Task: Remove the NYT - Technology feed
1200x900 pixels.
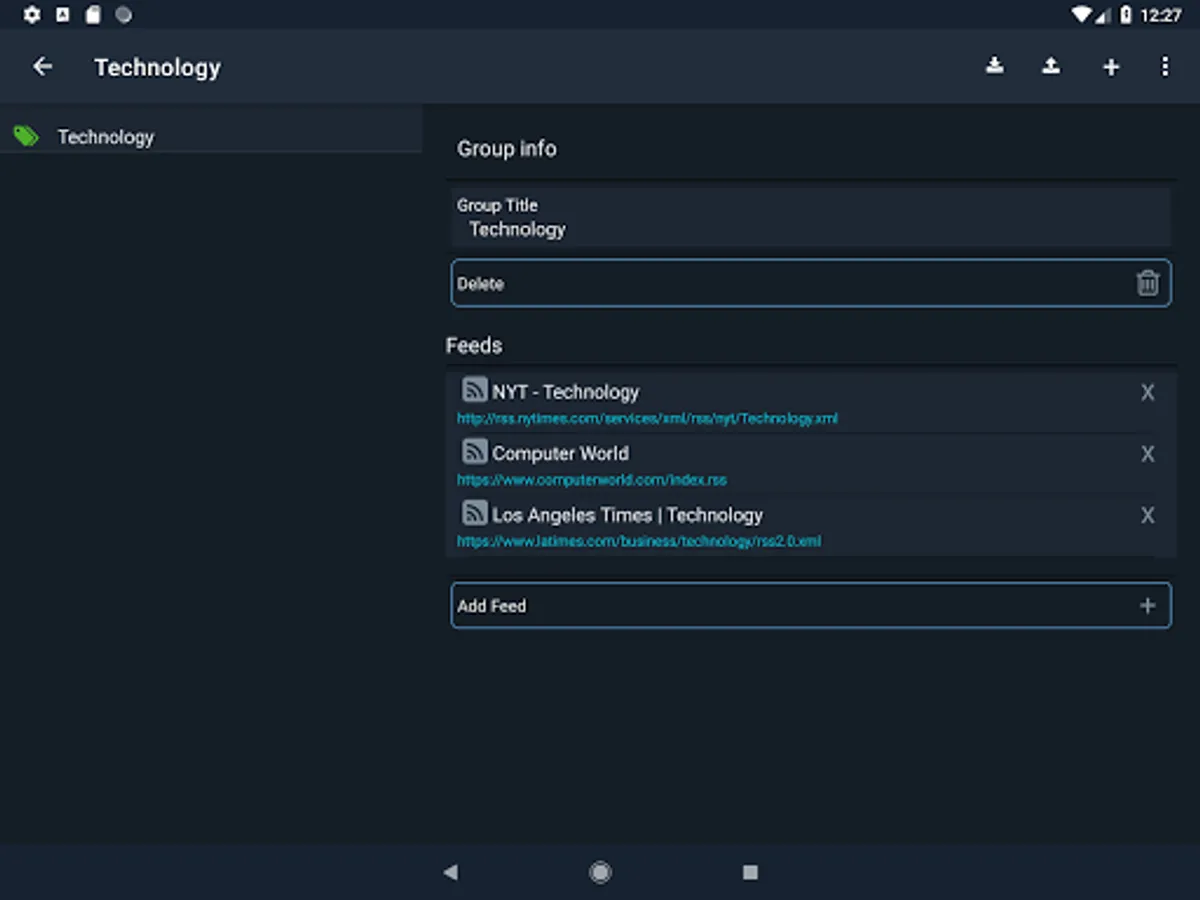Action: 1148,393
